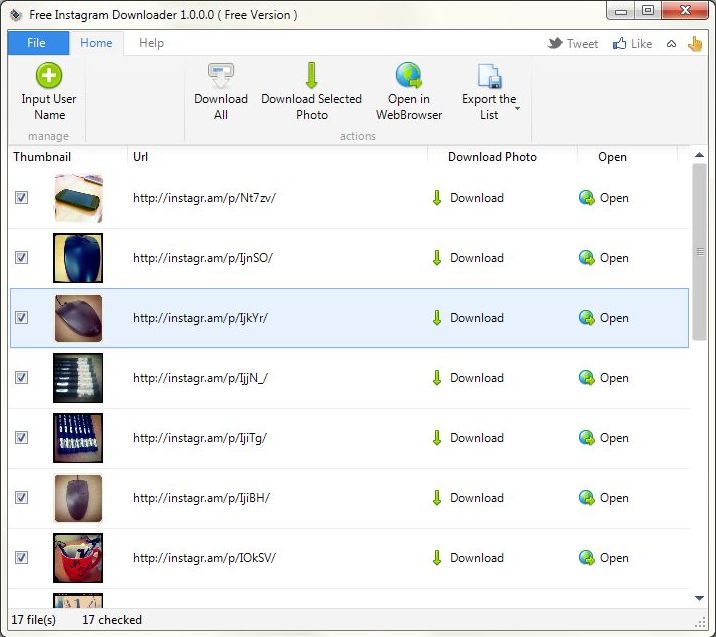The height and width of the screenshot is (637, 716).
Task: Select the blue mouse thumbnail for IjnSO
Action: pyautogui.click(x=78, y=258)
